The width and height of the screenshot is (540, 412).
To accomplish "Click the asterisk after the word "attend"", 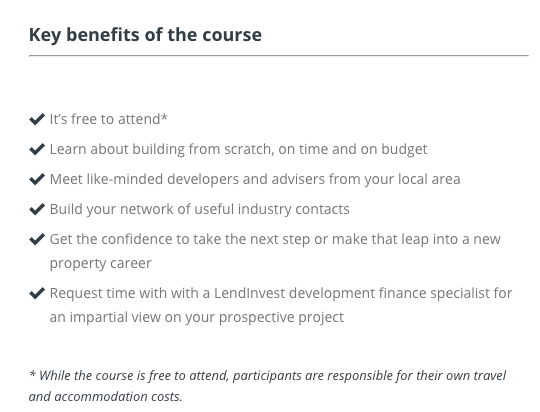I will [164, 117].
